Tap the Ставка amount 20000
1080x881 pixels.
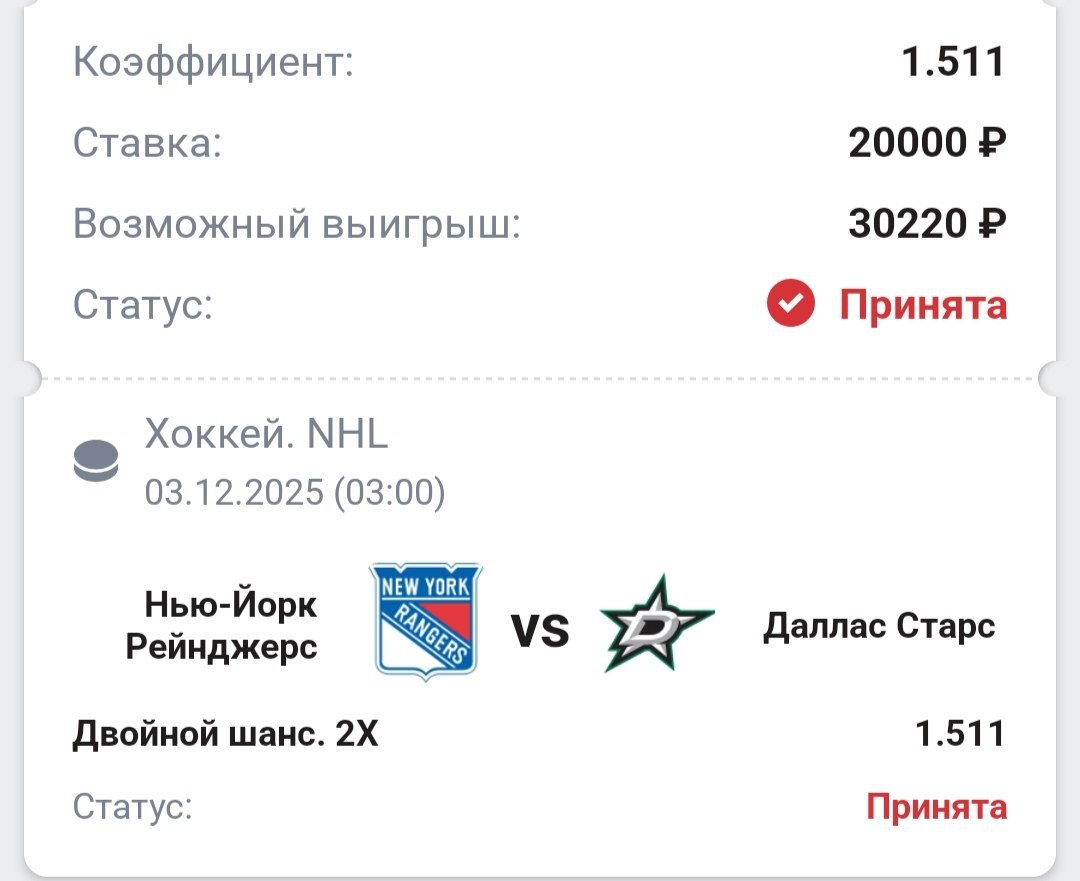[x=908, y=144]
